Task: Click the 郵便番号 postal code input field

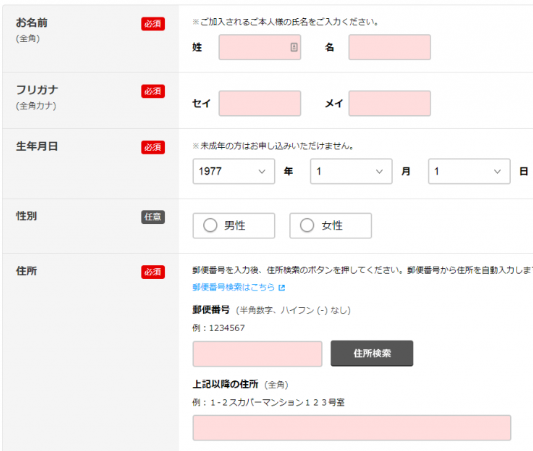Action: (257, 354)
